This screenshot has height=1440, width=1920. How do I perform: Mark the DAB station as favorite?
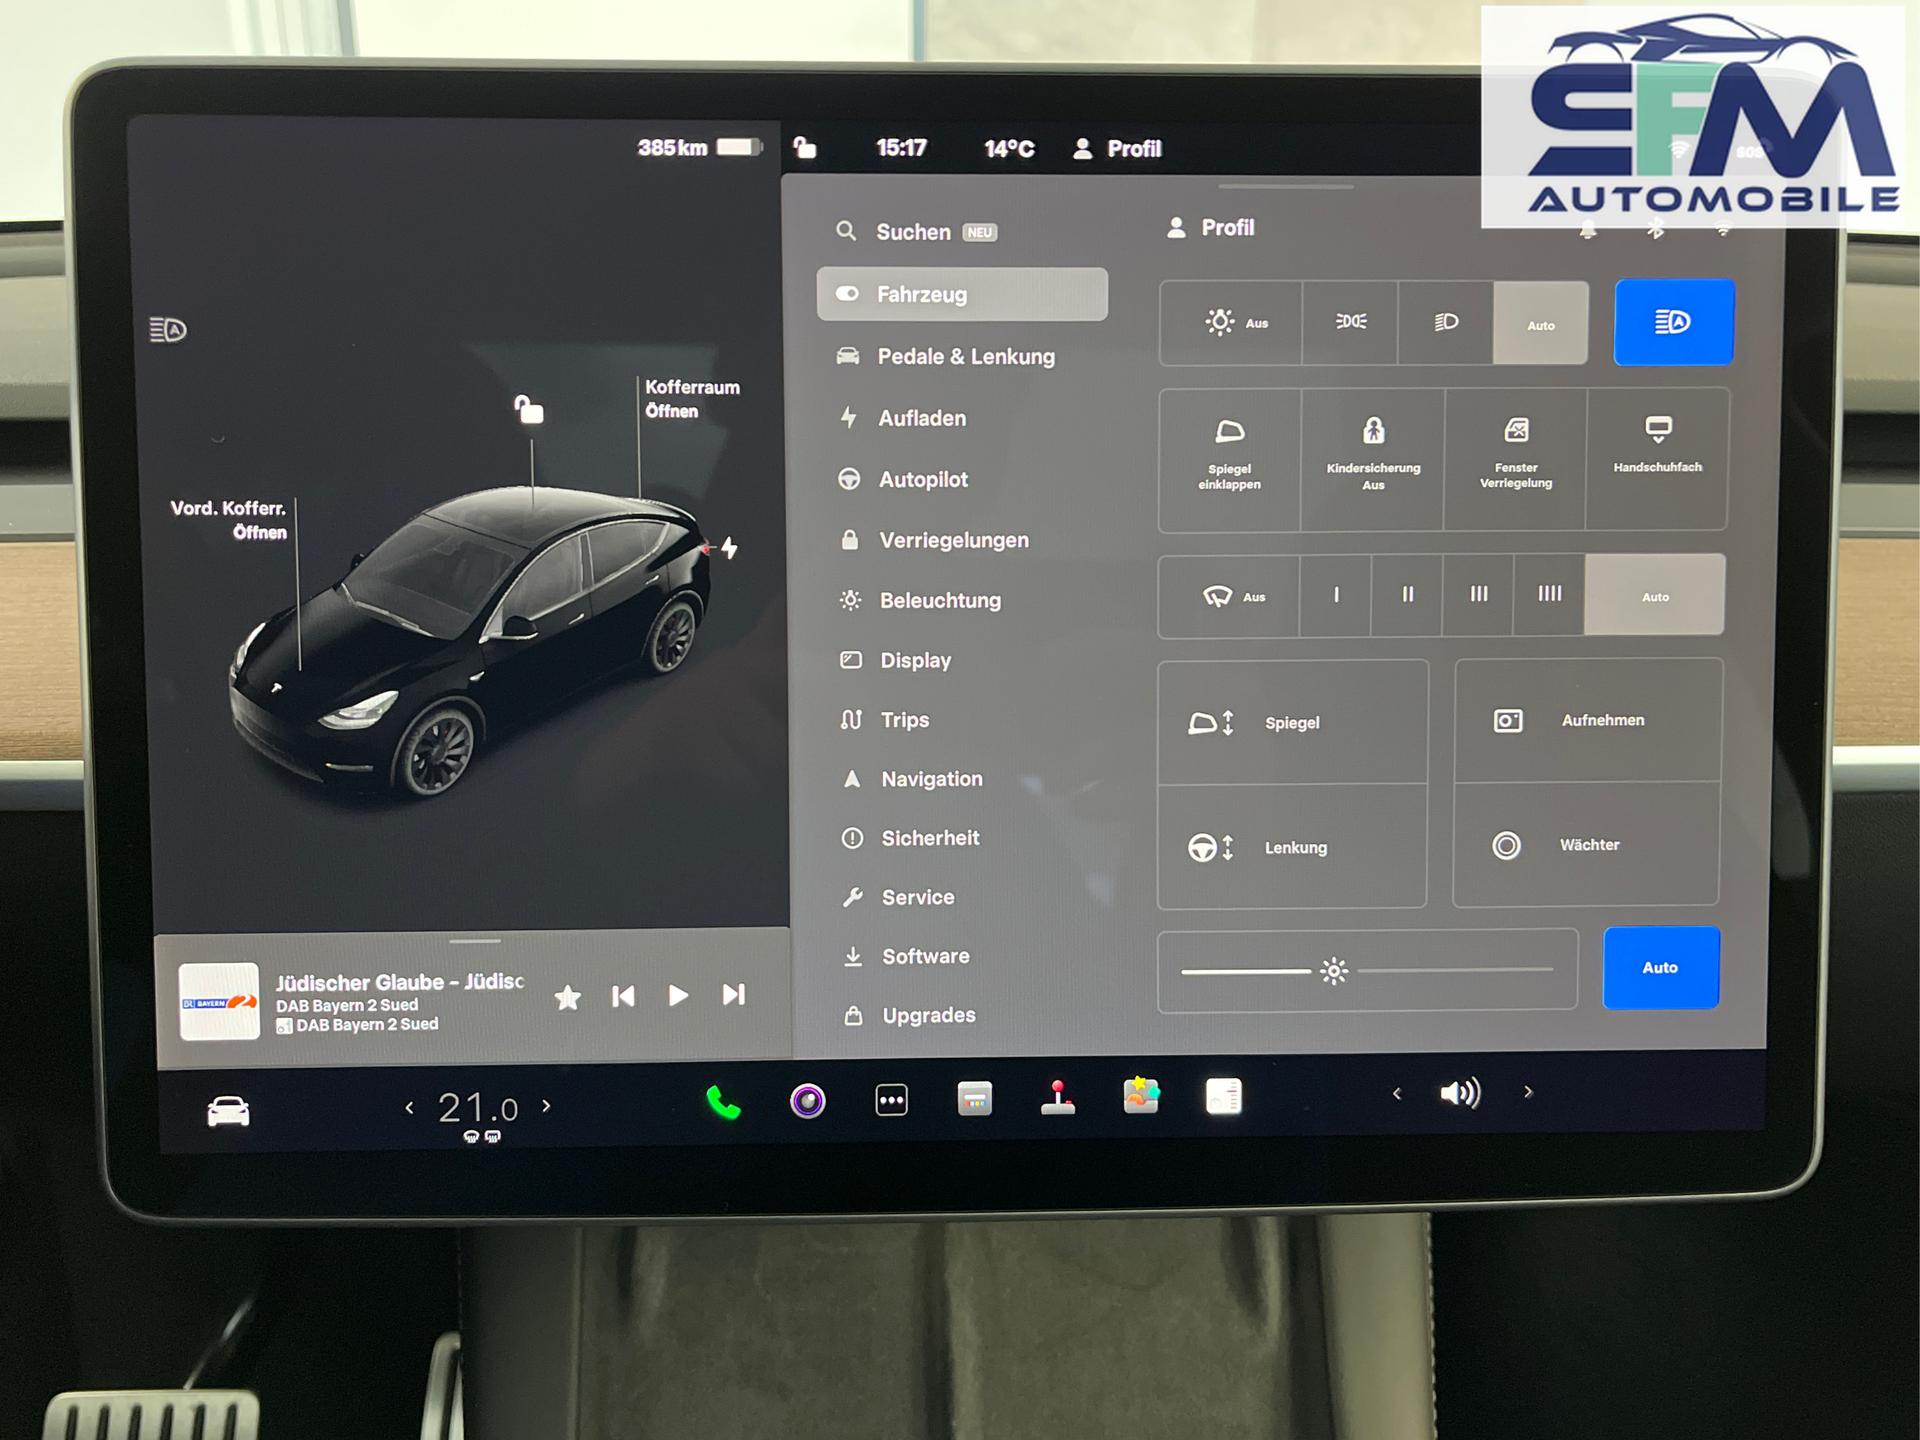pyautogui.click(x=568, y=997)
